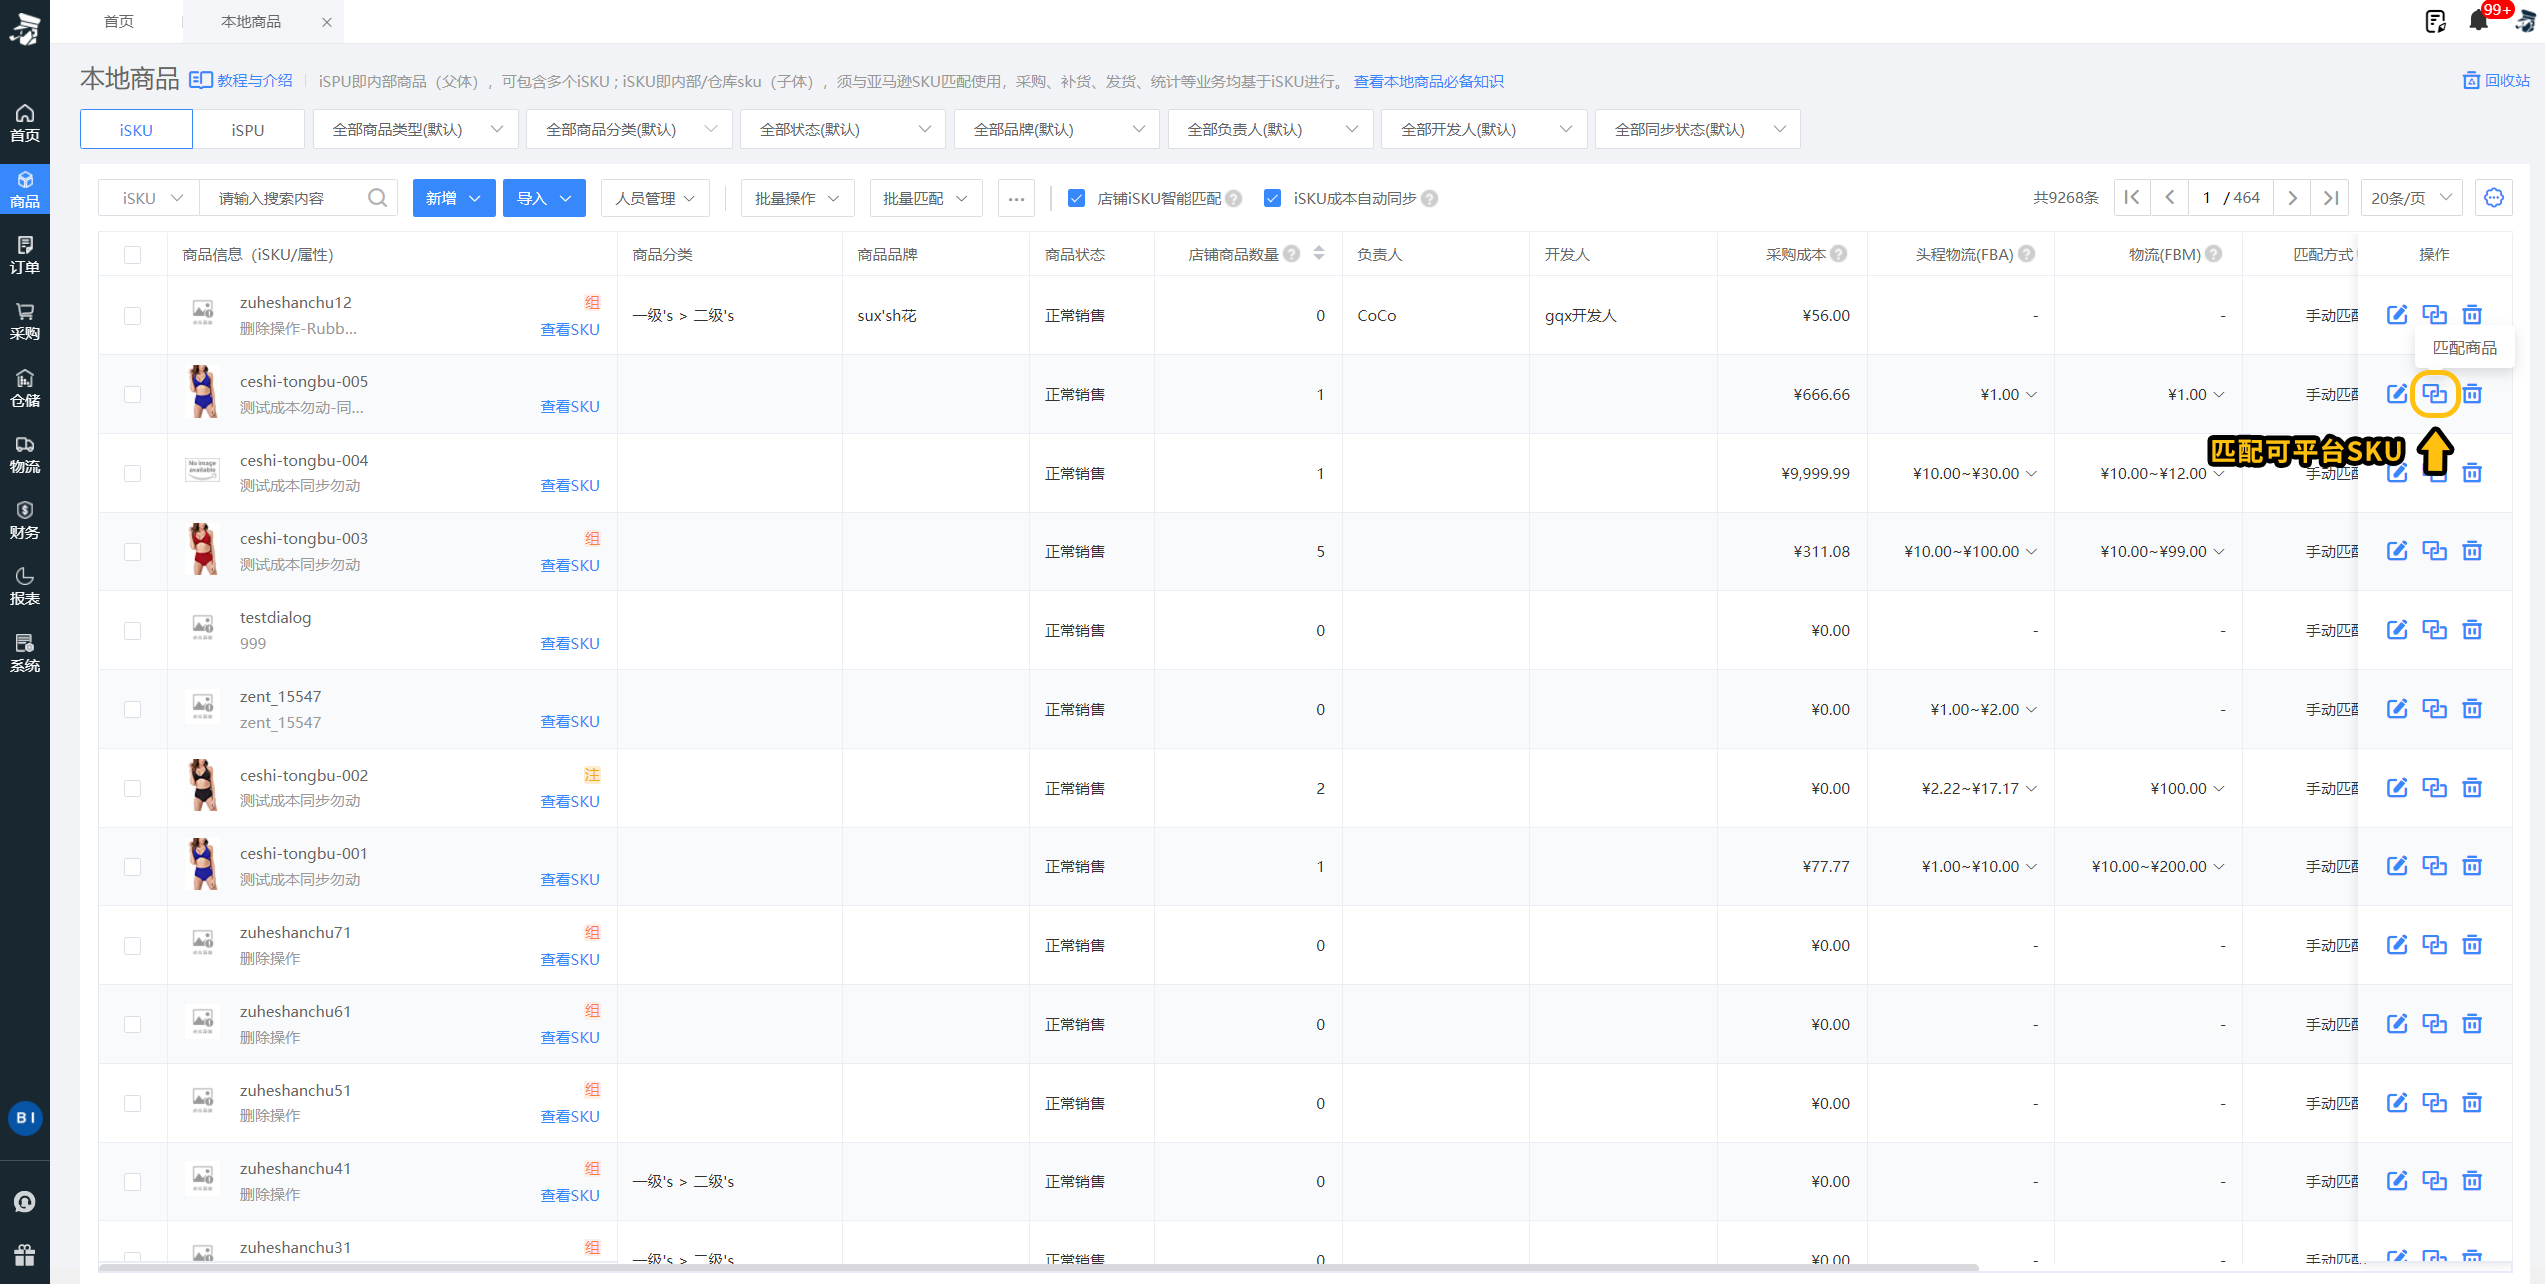Click the search magnifier icon

tap(377, 198)
